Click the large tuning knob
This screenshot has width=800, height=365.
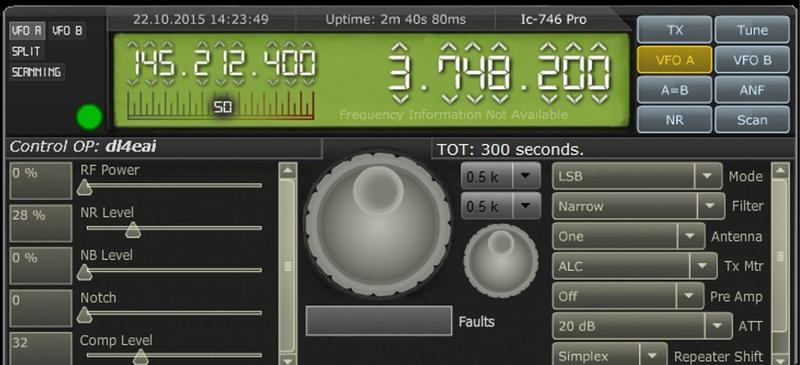tap(378, 224)
